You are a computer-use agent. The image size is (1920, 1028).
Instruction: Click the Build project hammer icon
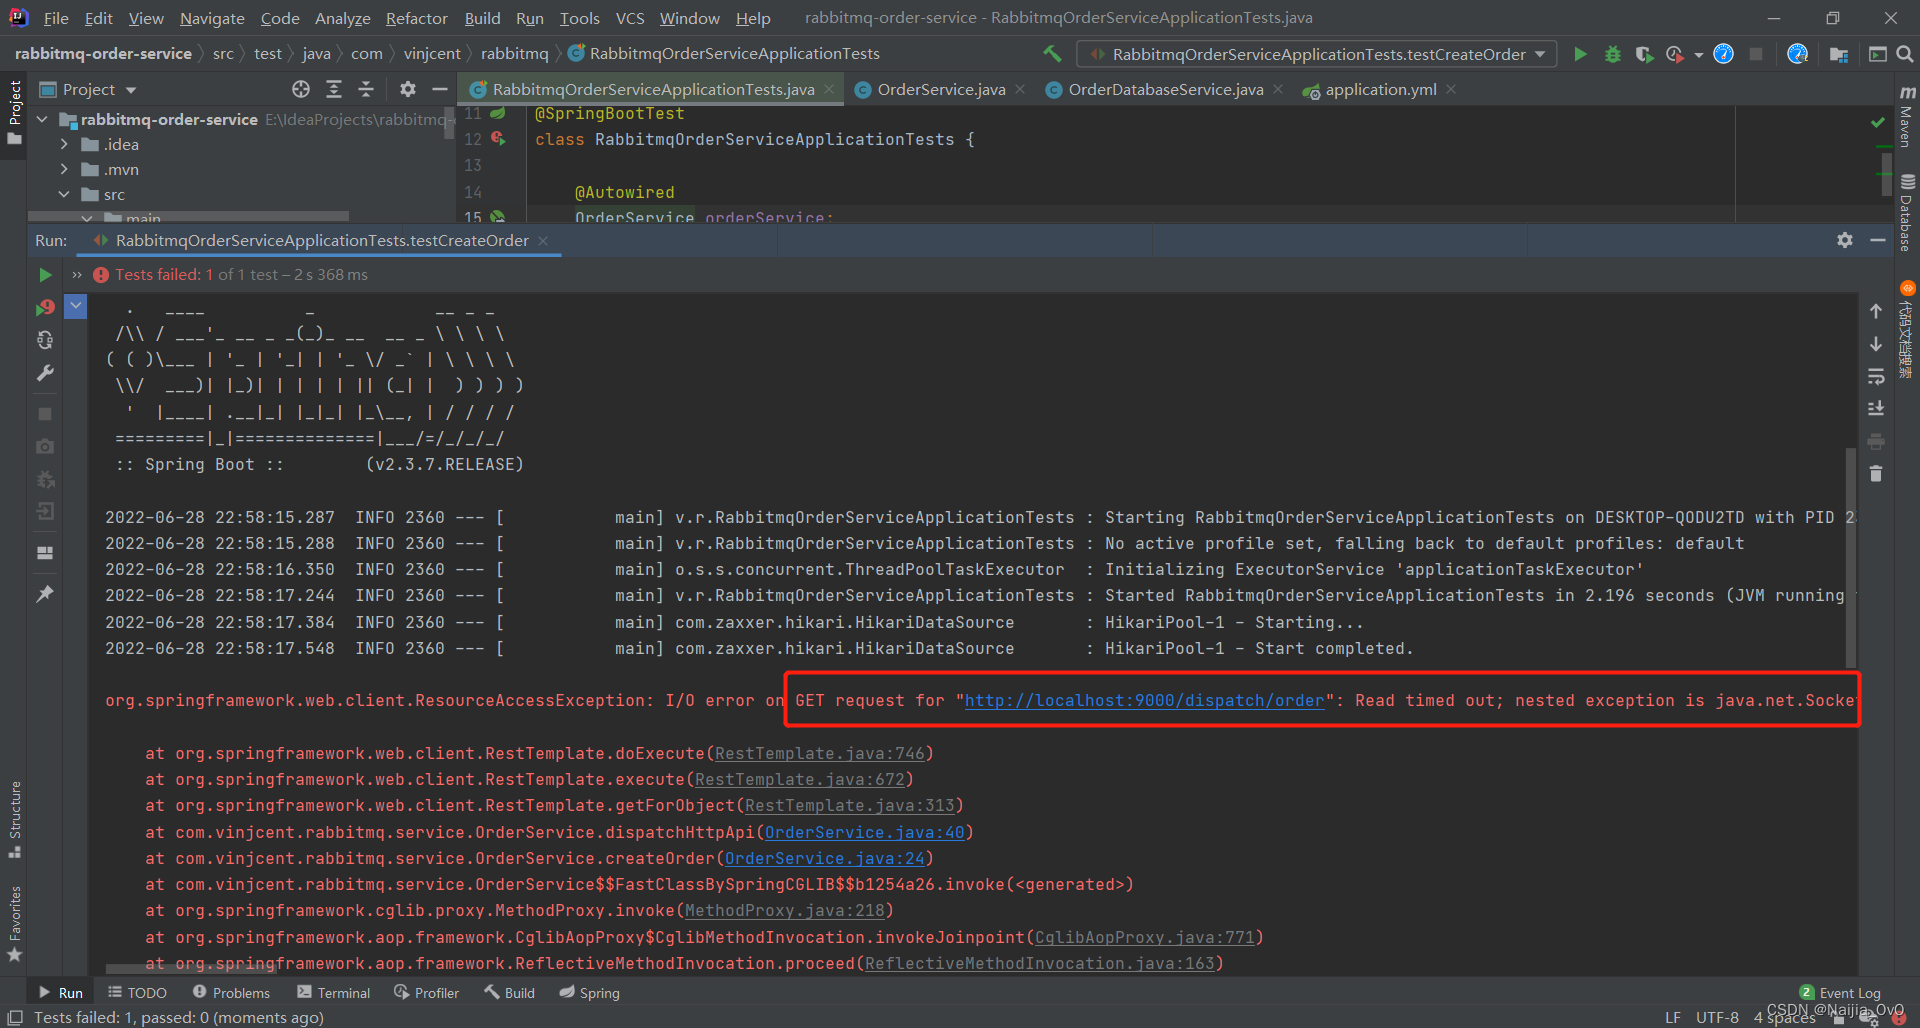1052,54
